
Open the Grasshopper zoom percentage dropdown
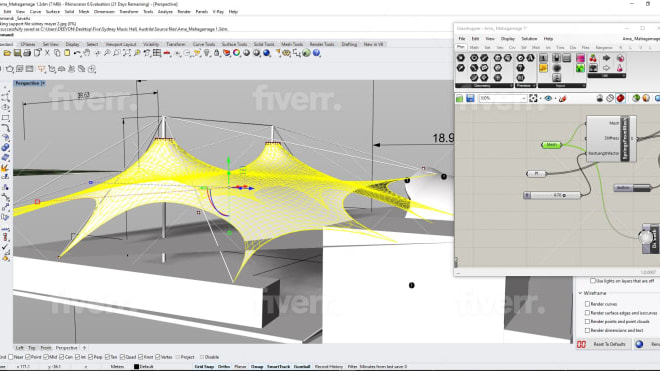point(523,99)
